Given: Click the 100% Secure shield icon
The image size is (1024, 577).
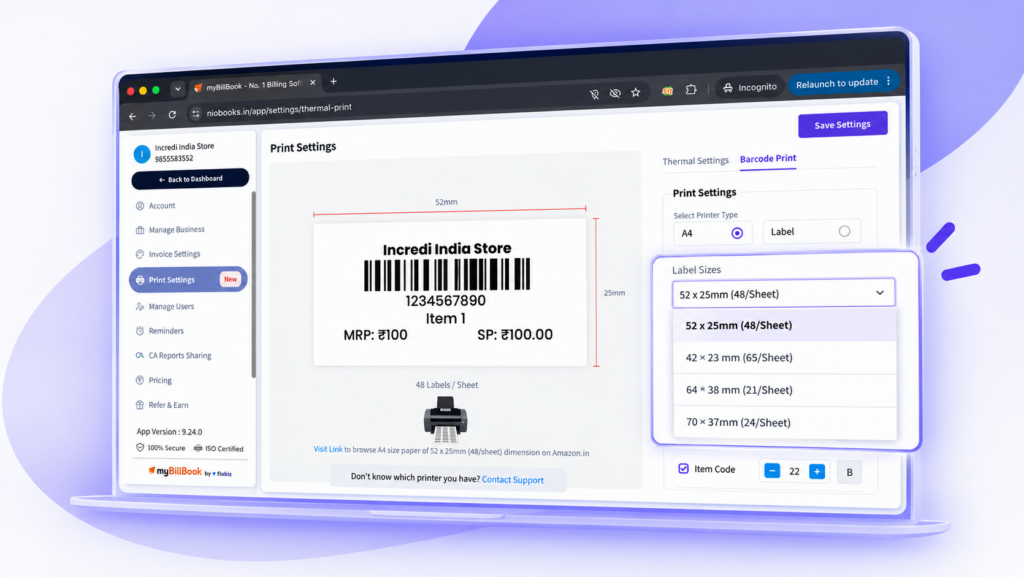Looking at the screenshot, I should 140,448.
